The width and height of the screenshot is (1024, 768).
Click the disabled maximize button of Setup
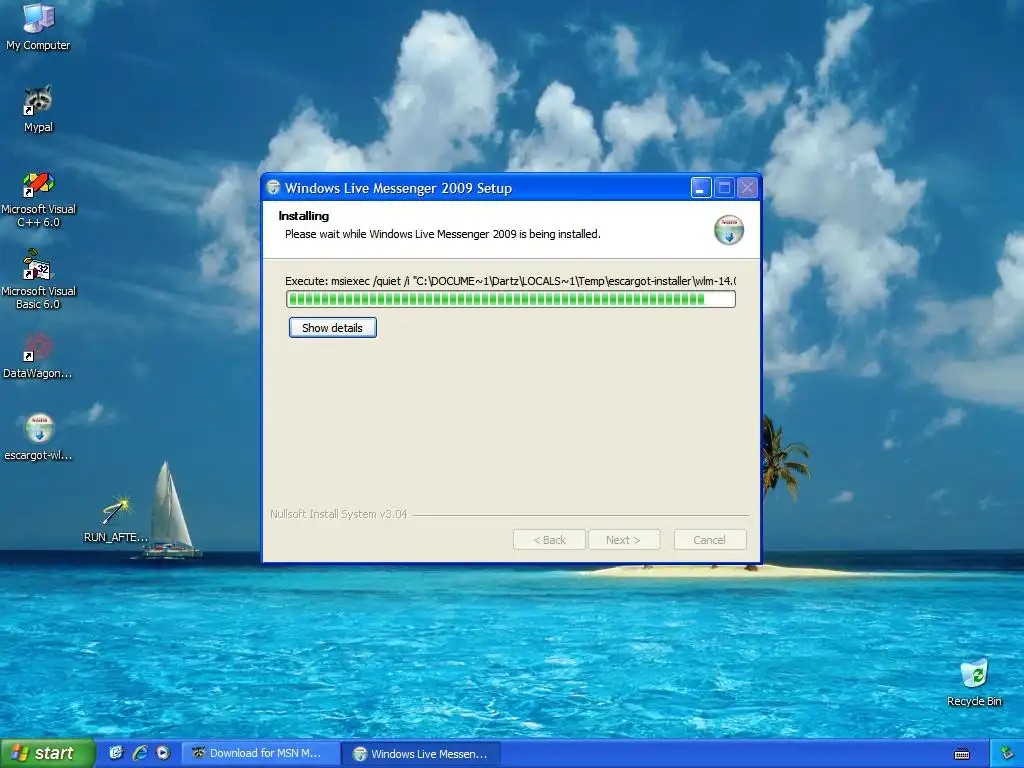724,188
